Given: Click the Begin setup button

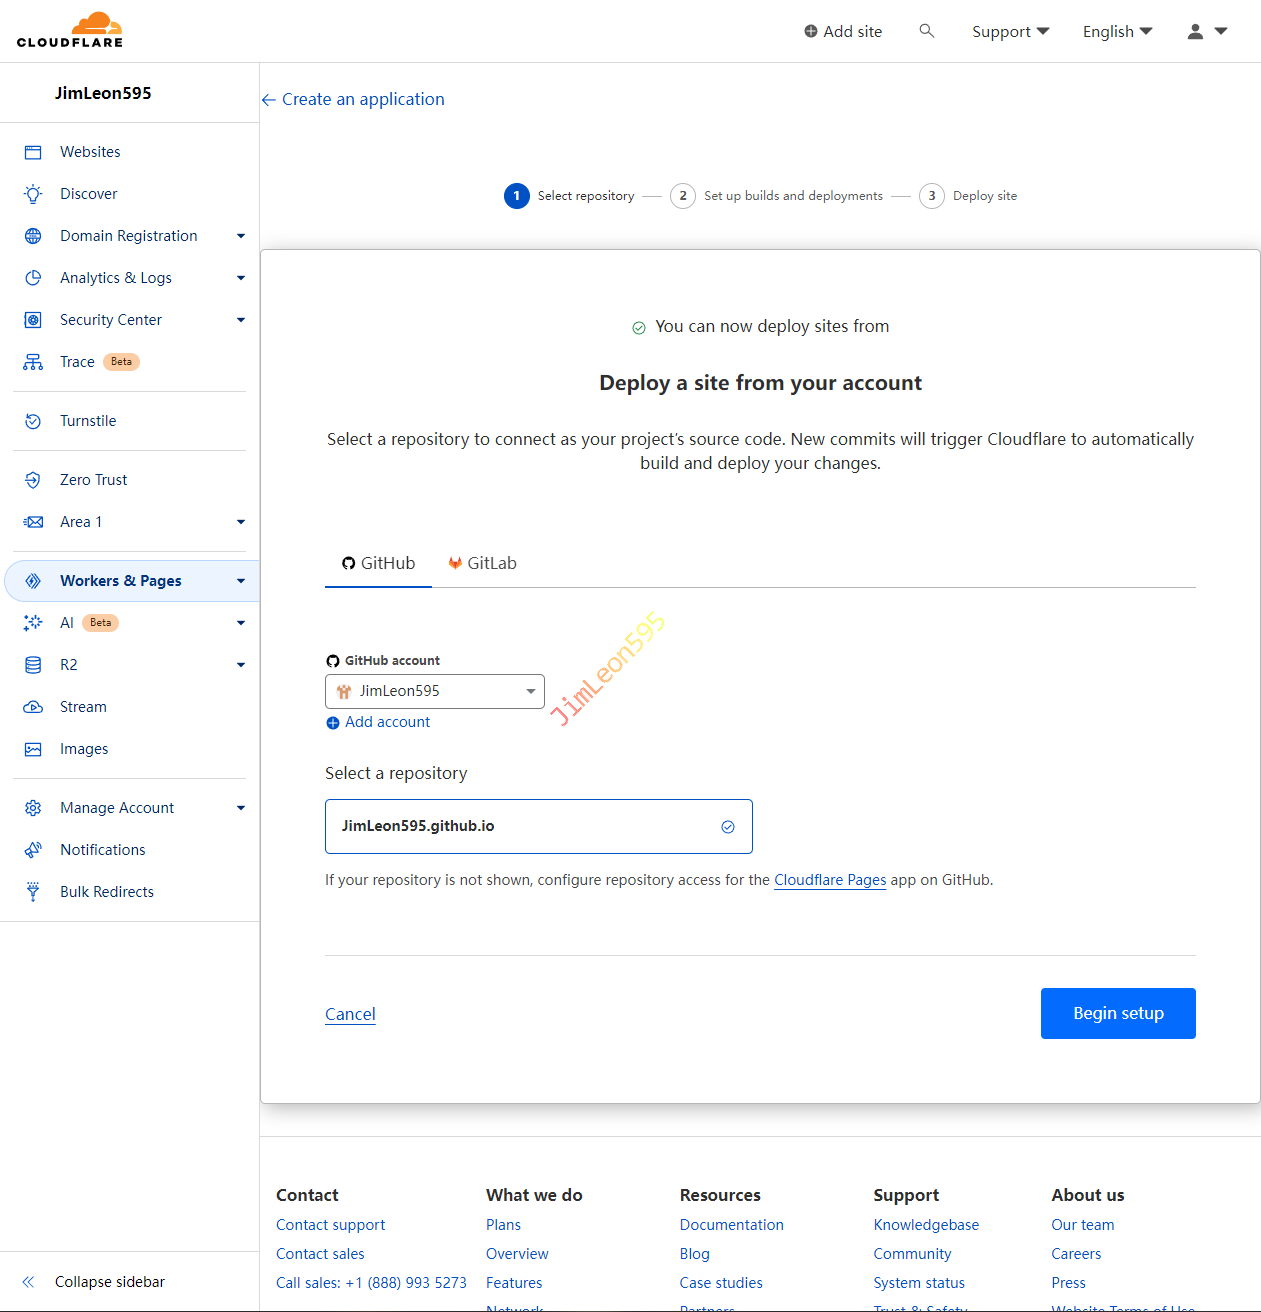Looking at the screenshot, I should 1117,1013.
